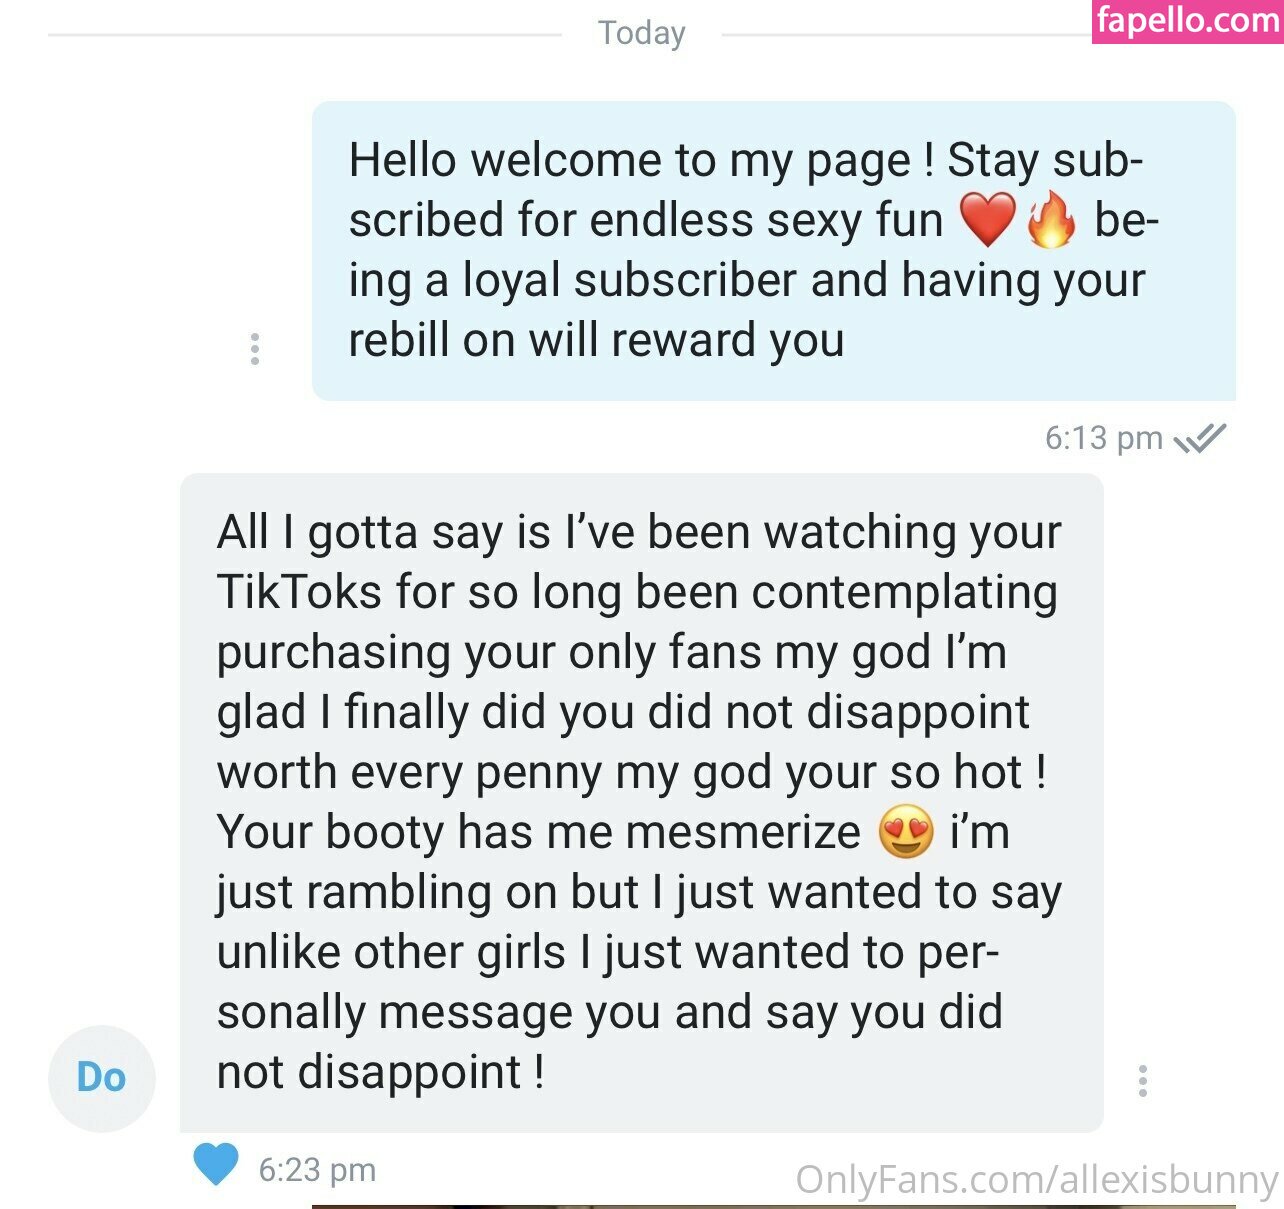Open the fapello.com watermark link
This screenshot has width=1284, height=1209.
pos(1188,21)
